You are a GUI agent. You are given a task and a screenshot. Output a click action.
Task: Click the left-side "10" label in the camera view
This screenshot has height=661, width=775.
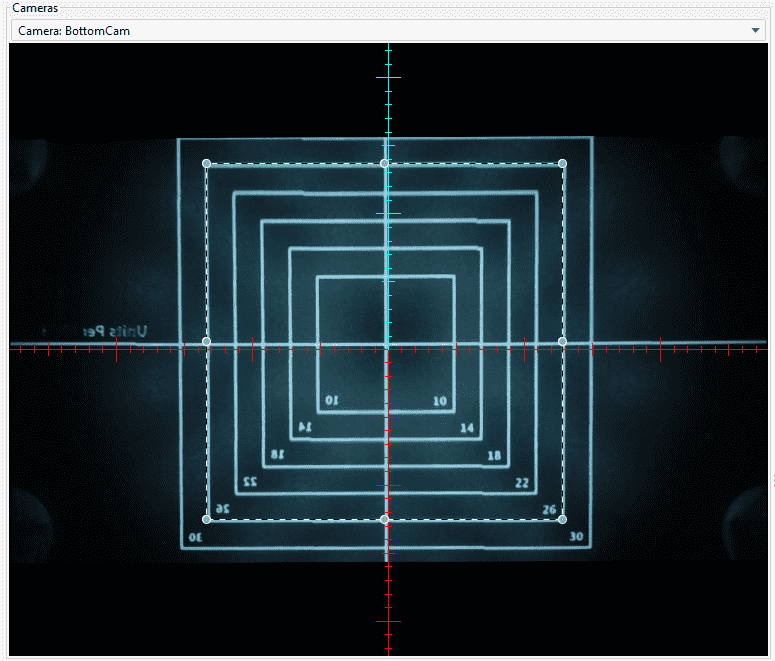click(x=332, y=400)
